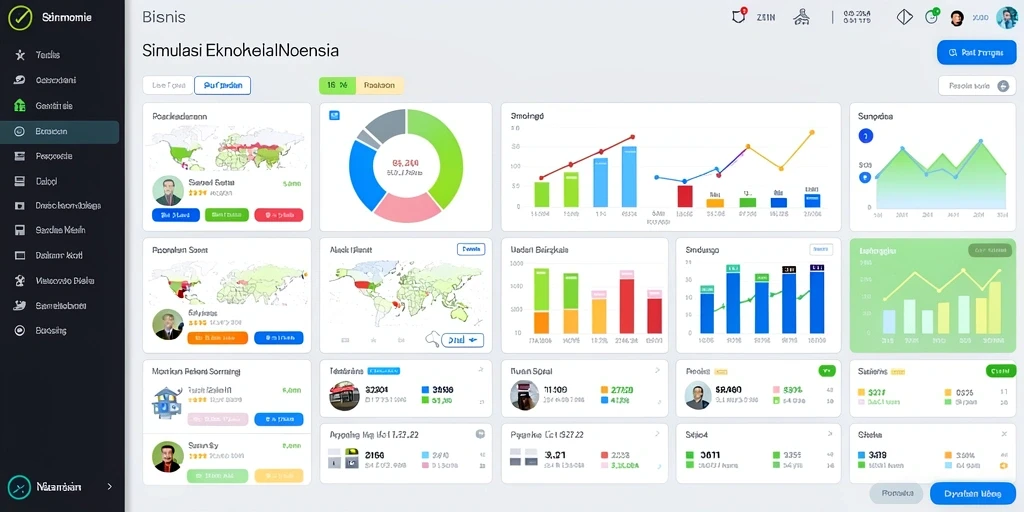Viewport: 1024px width, 512px height.
Task: Expand the bottom sidebar item chevron
Action: [109, 487]
